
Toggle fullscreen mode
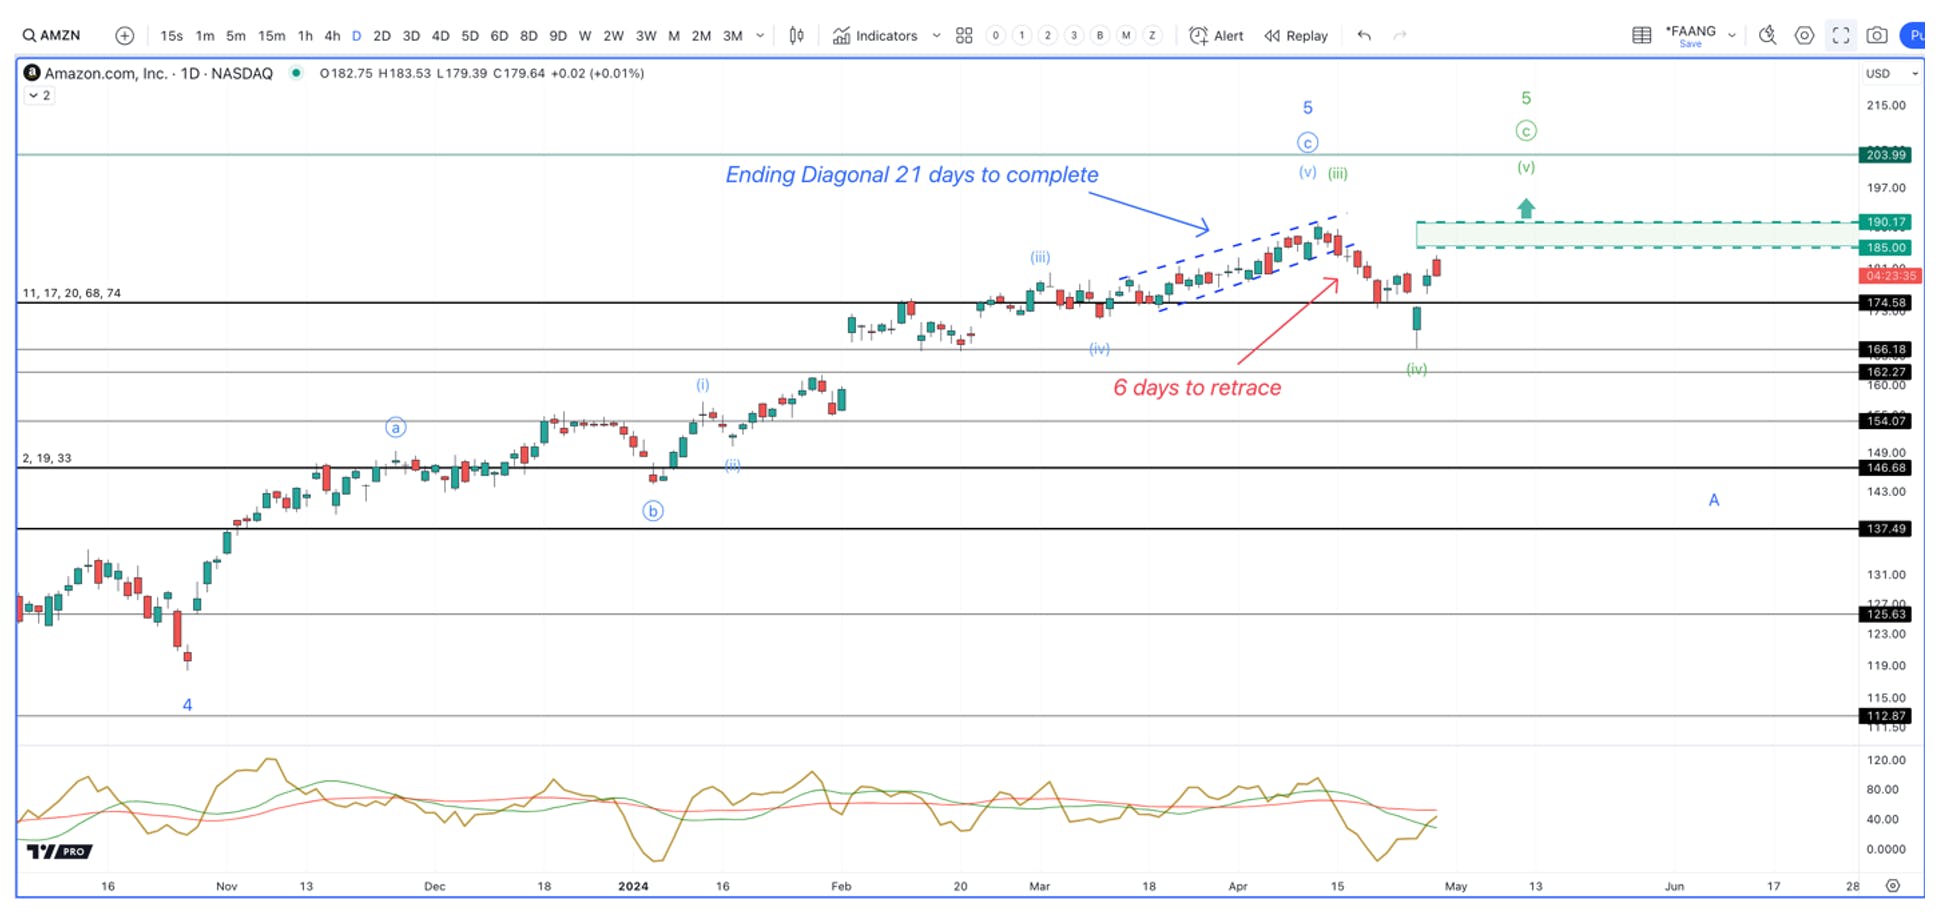pyautogui.click(x=1841, y=36)
